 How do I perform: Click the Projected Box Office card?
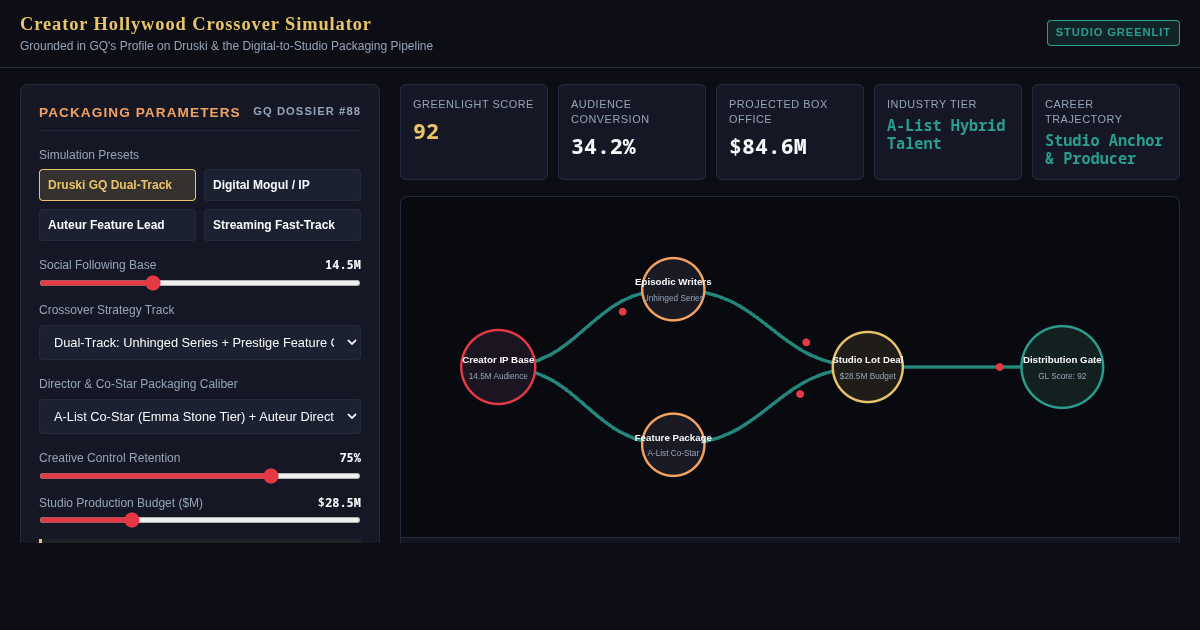[x=790, y=132]
